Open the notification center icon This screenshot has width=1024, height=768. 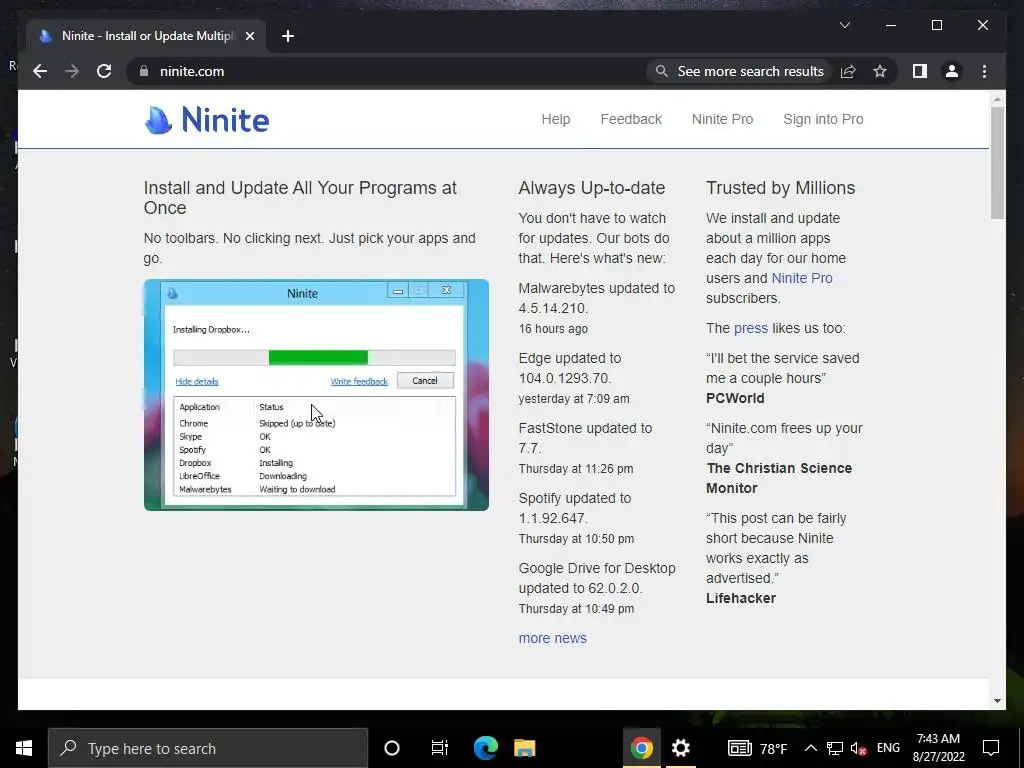(991, 748)
